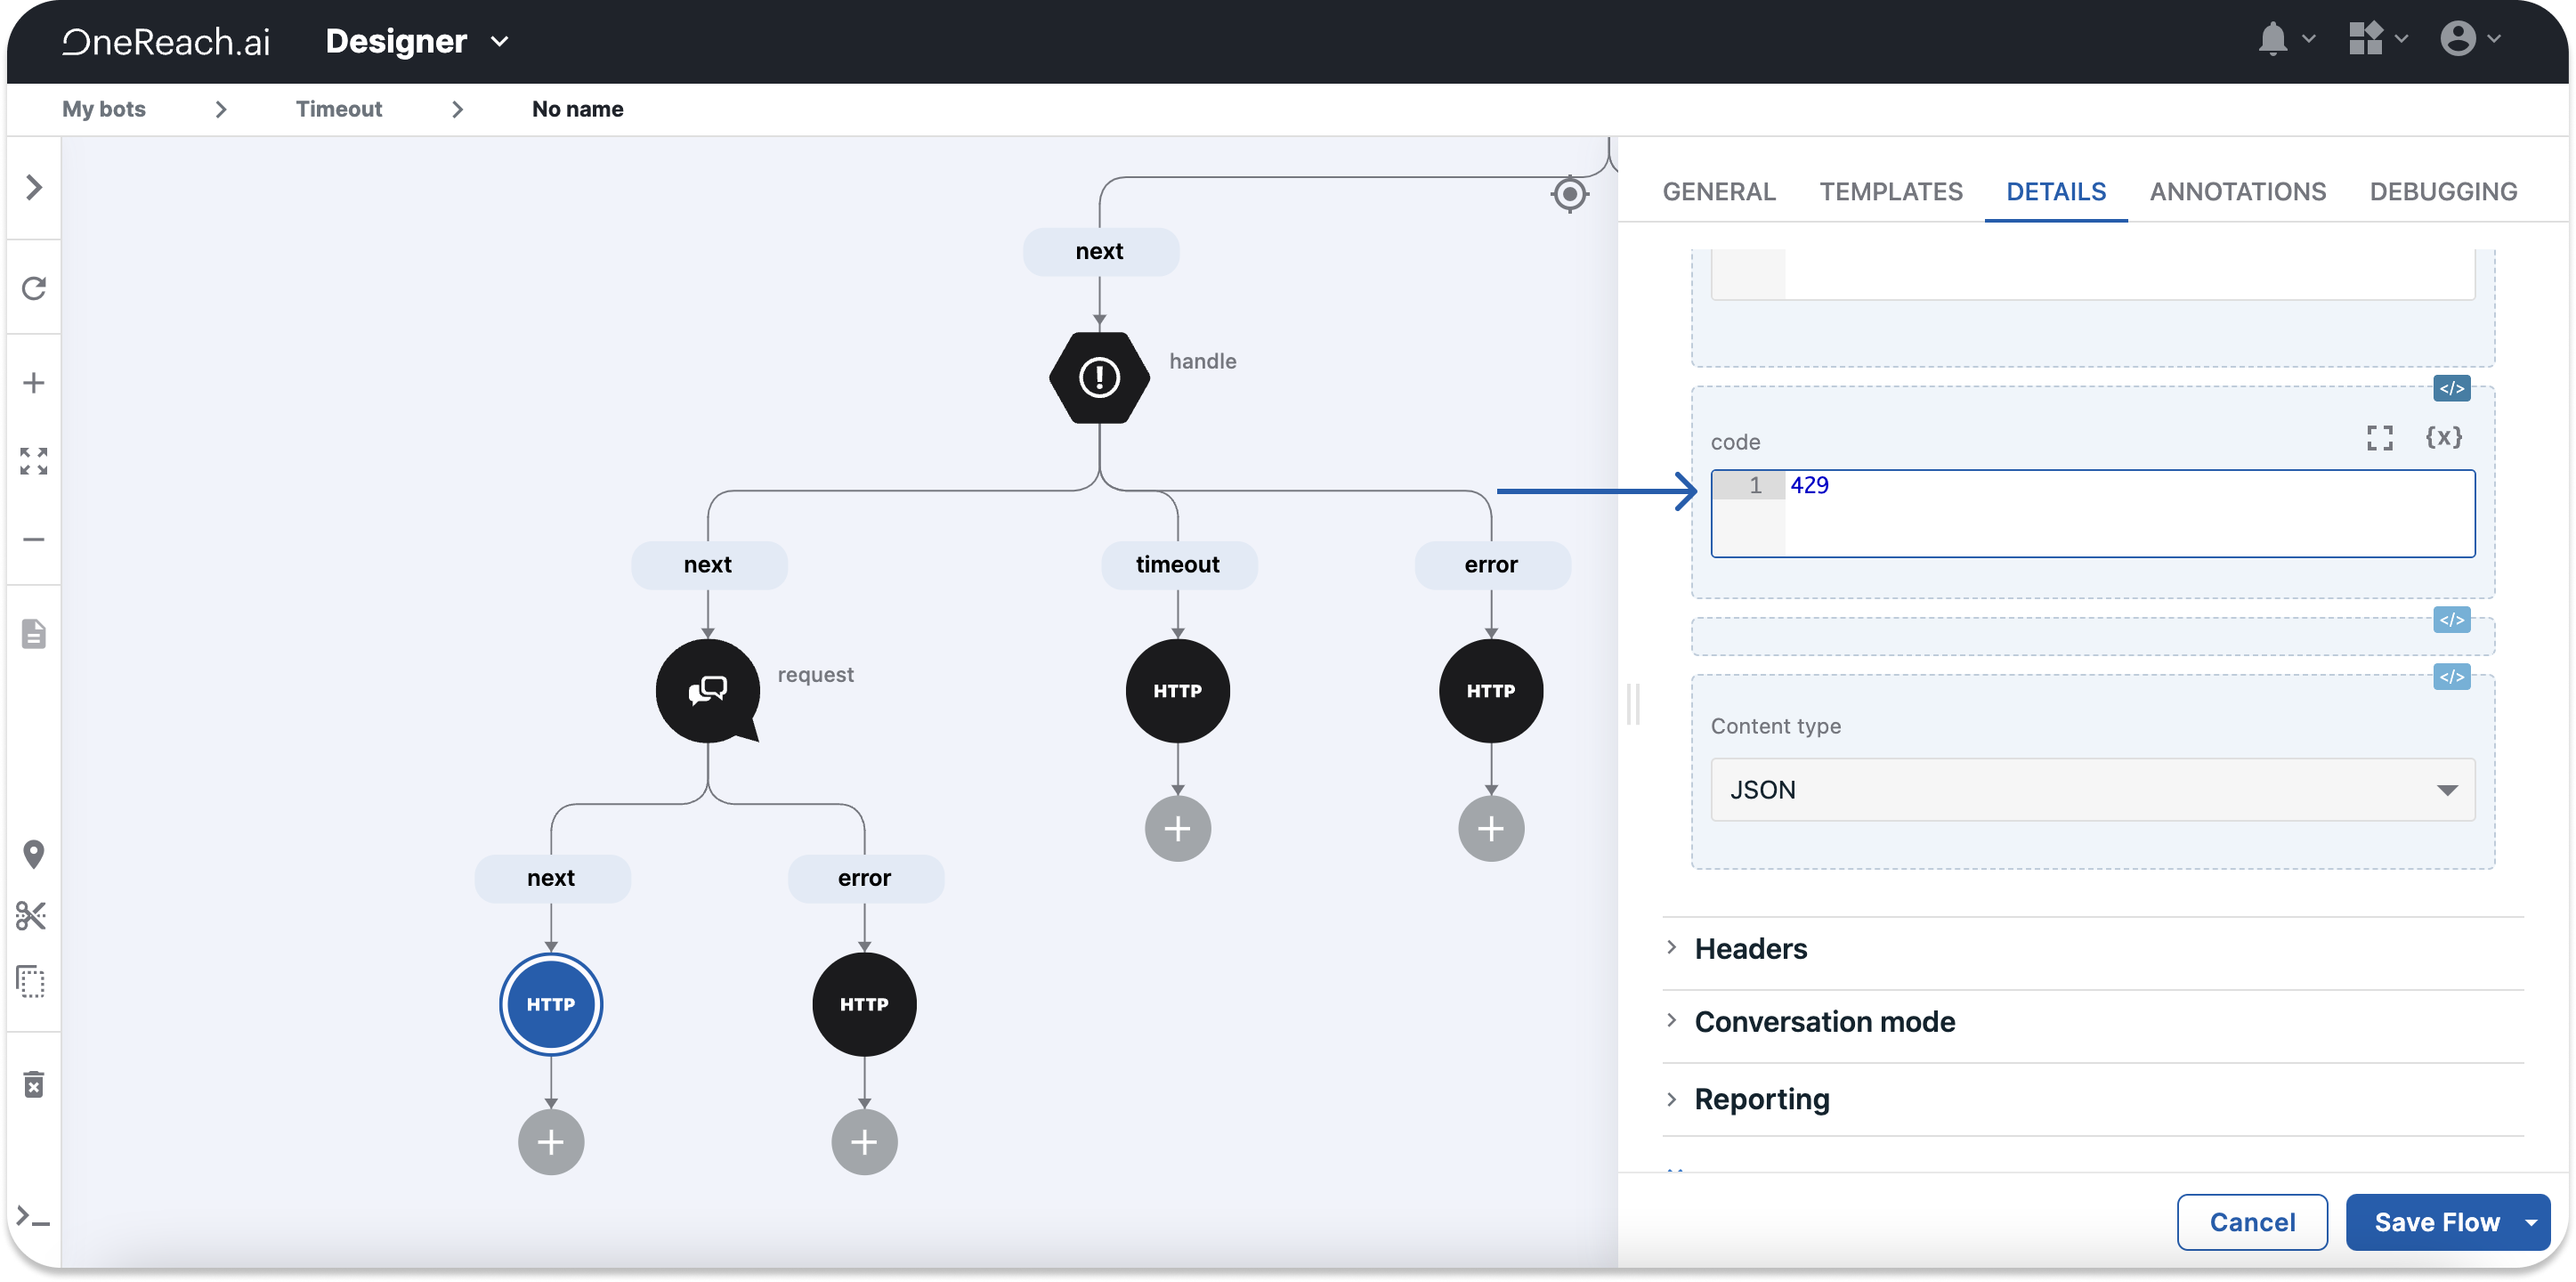
Task: Switch to the GENERAL tab
Action: click(1718, 192)
